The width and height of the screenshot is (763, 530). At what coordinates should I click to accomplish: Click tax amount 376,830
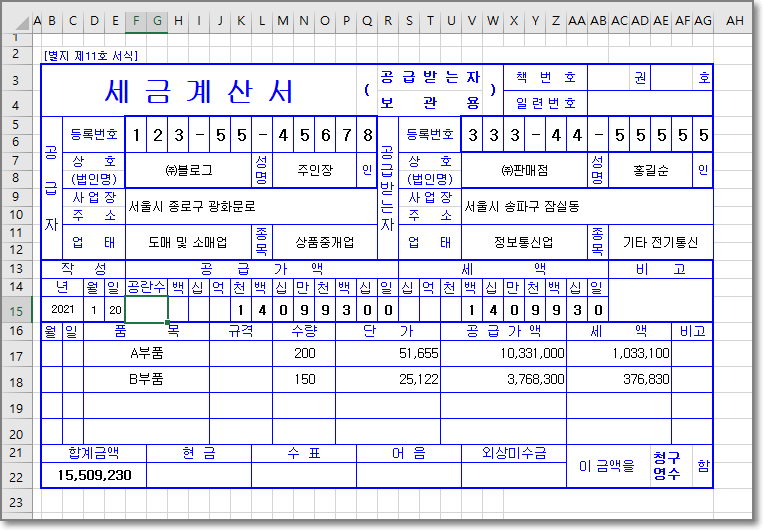pyautogui.click(x=619, y=379)
